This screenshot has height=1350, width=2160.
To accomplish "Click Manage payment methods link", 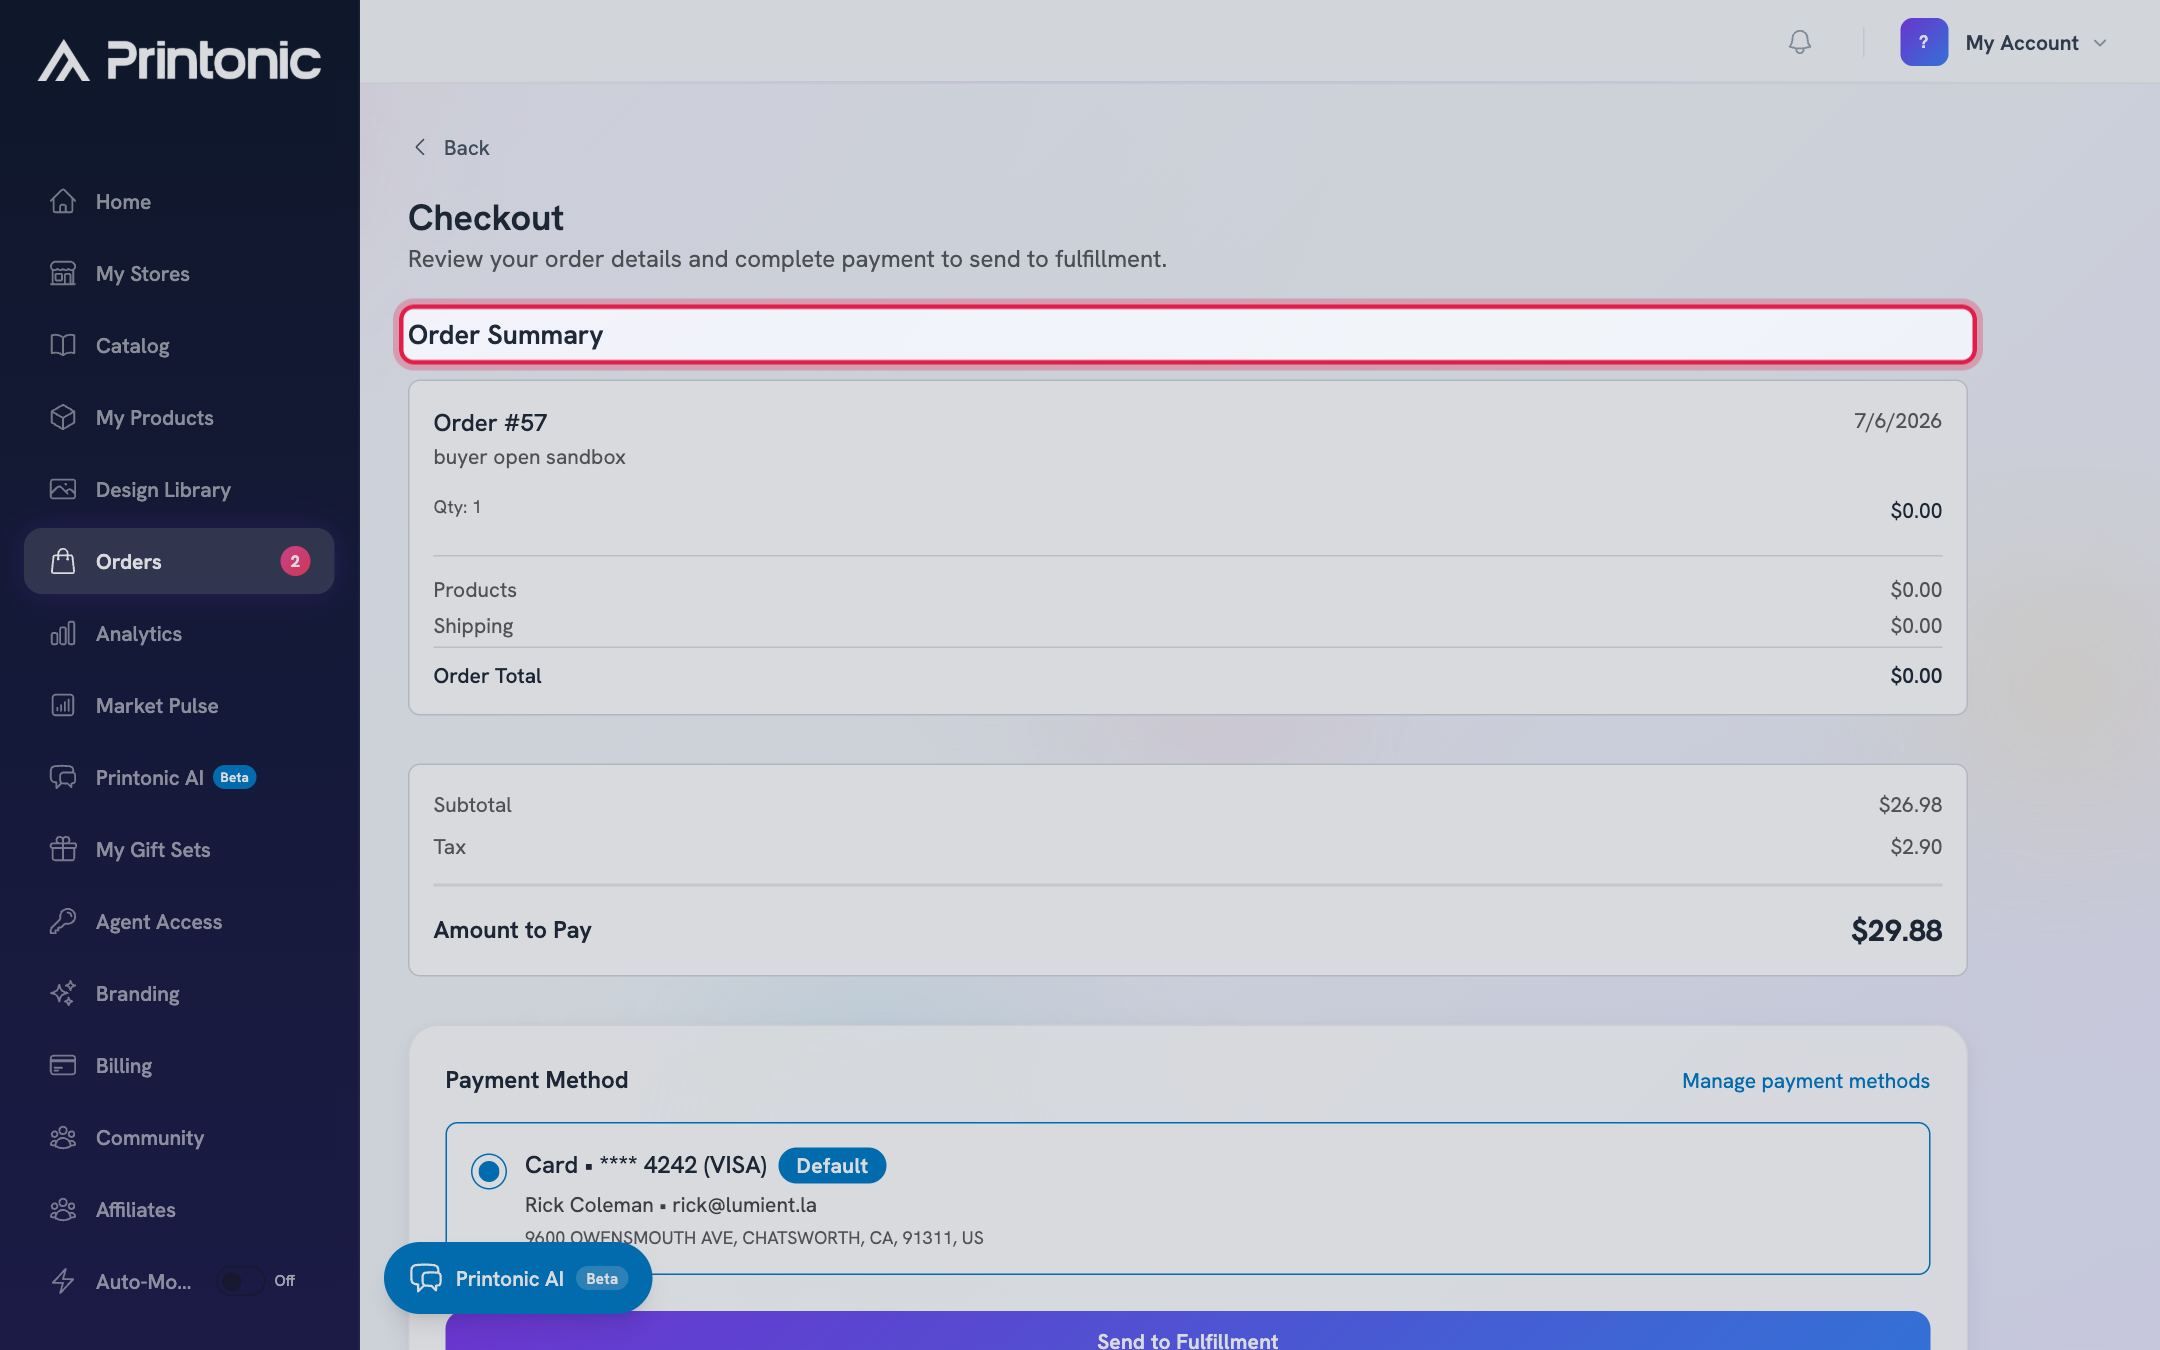I will click(1805, 1081).
